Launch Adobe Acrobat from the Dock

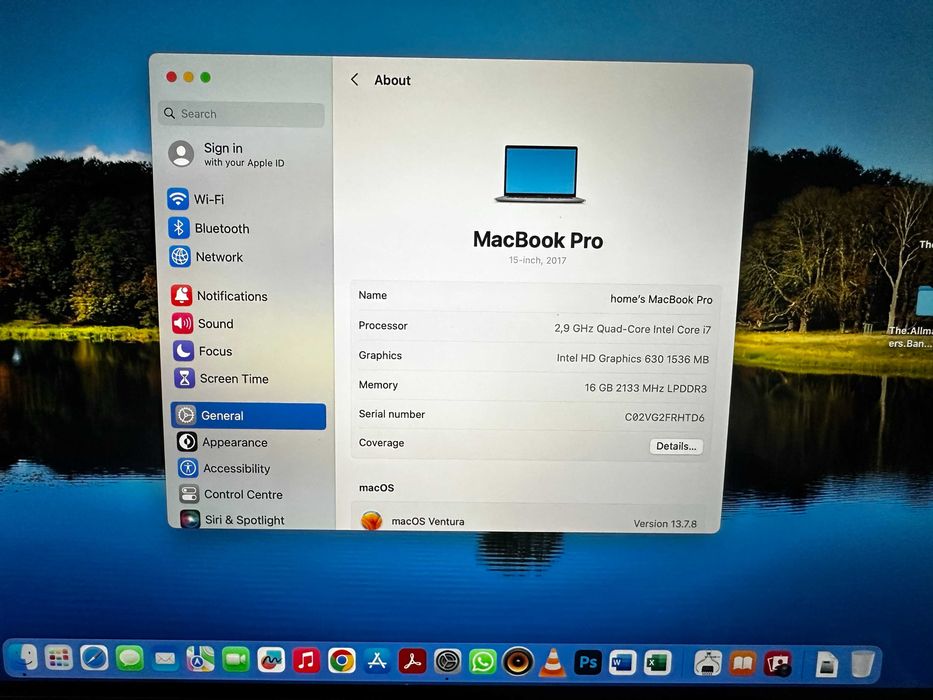tap(412, 661)
